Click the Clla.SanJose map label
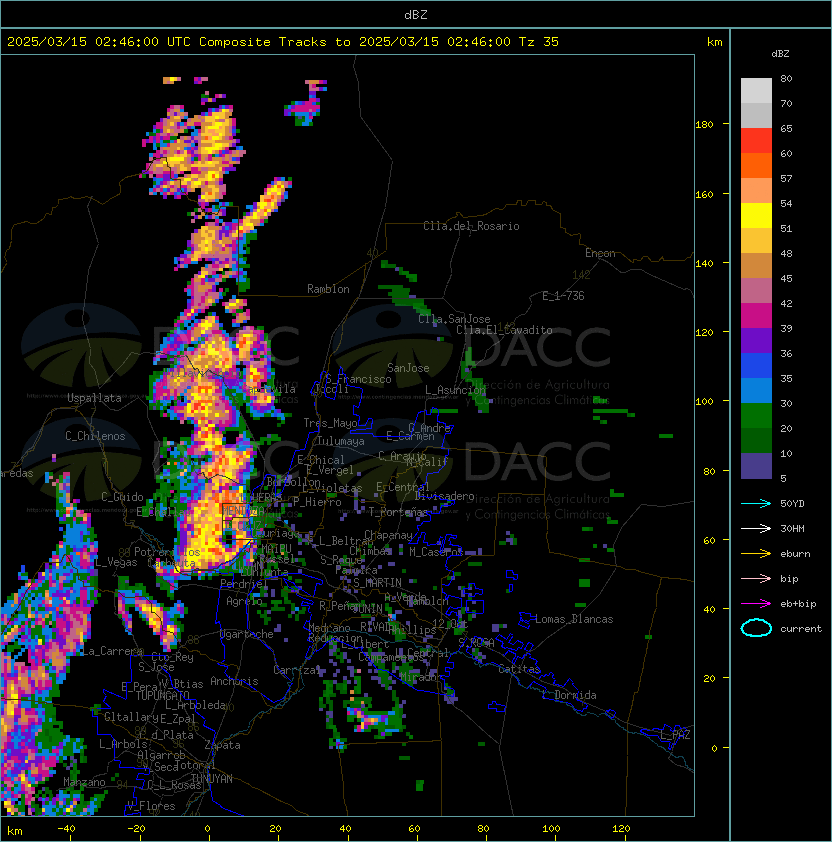 [454, 319]
